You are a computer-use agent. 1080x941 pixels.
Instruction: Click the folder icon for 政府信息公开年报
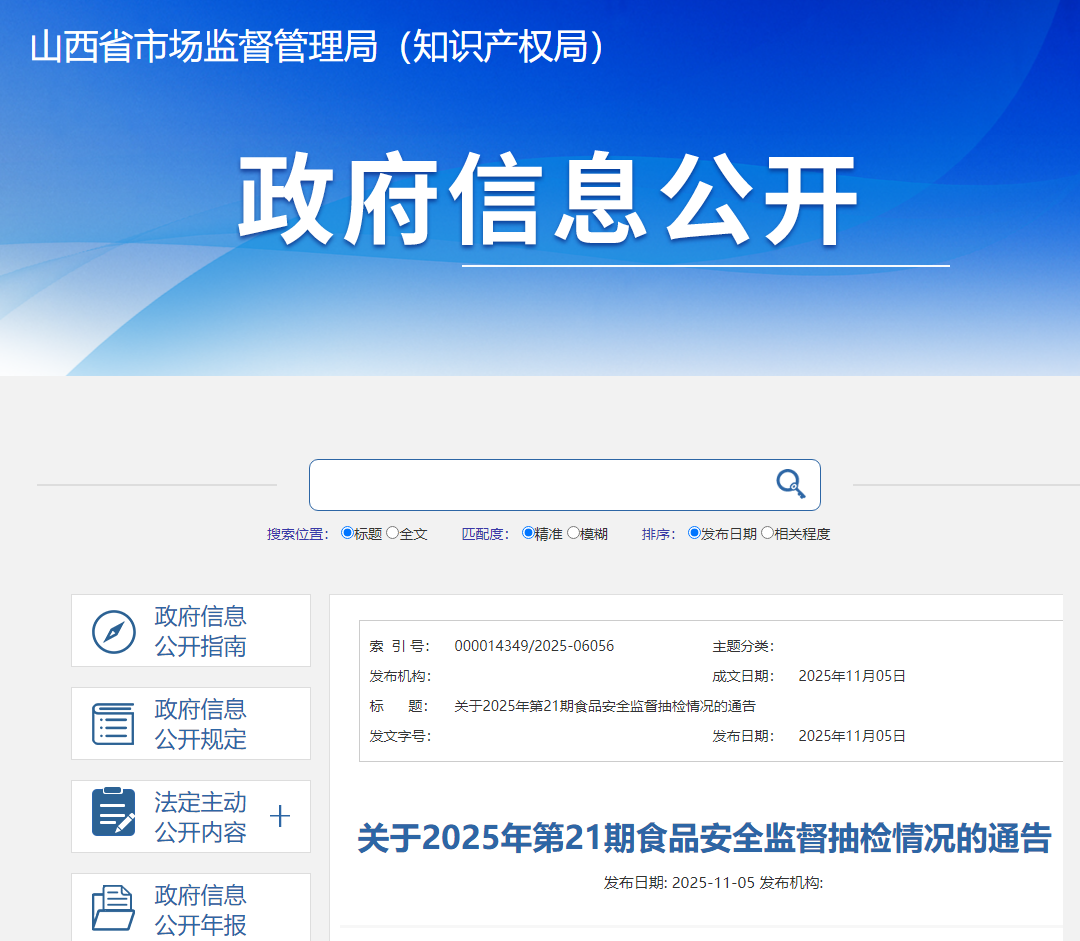pos(113,907)
